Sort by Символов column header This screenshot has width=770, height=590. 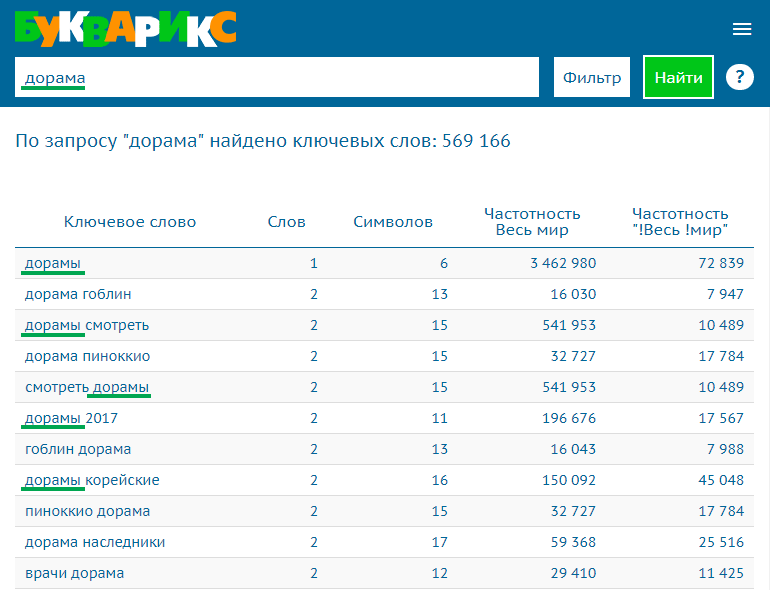coord(393,222)
